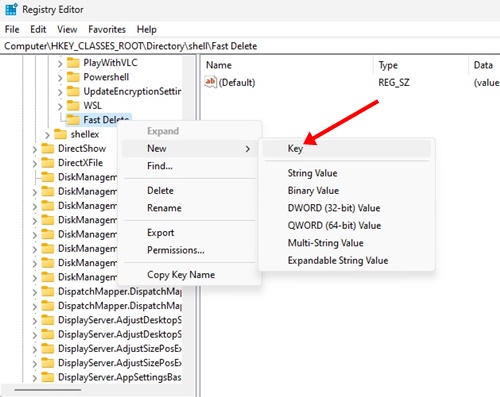Screen dimensions: 500x397
Task: Open the Favorites menu
Action: [x=107, y=29]
